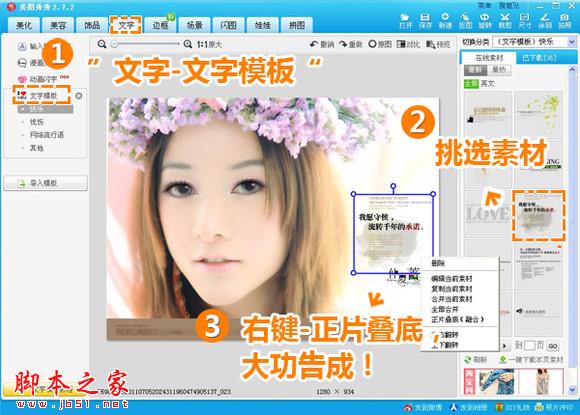The image size is (580, 415).
Task: Click the GO page jump button
Action: tap(553, 346)
